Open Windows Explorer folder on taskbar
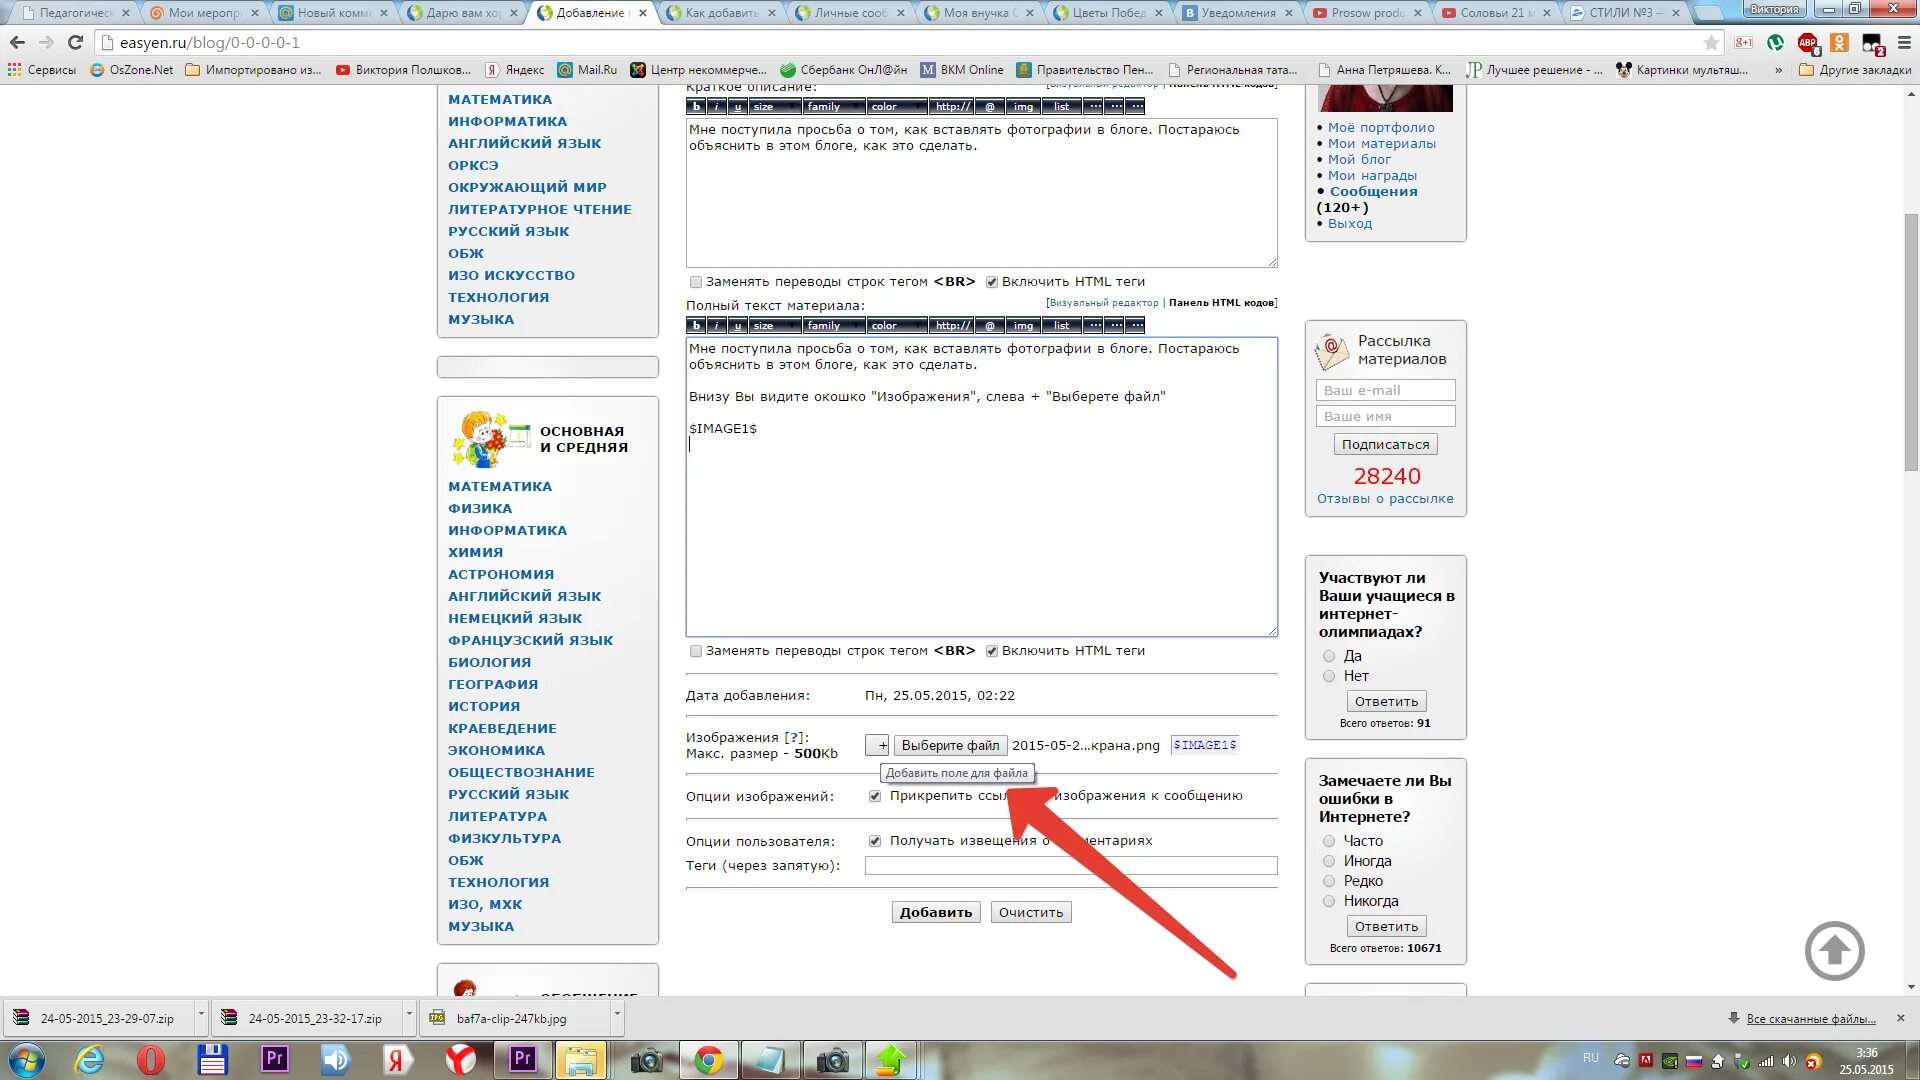 [x=580, y=1060]
